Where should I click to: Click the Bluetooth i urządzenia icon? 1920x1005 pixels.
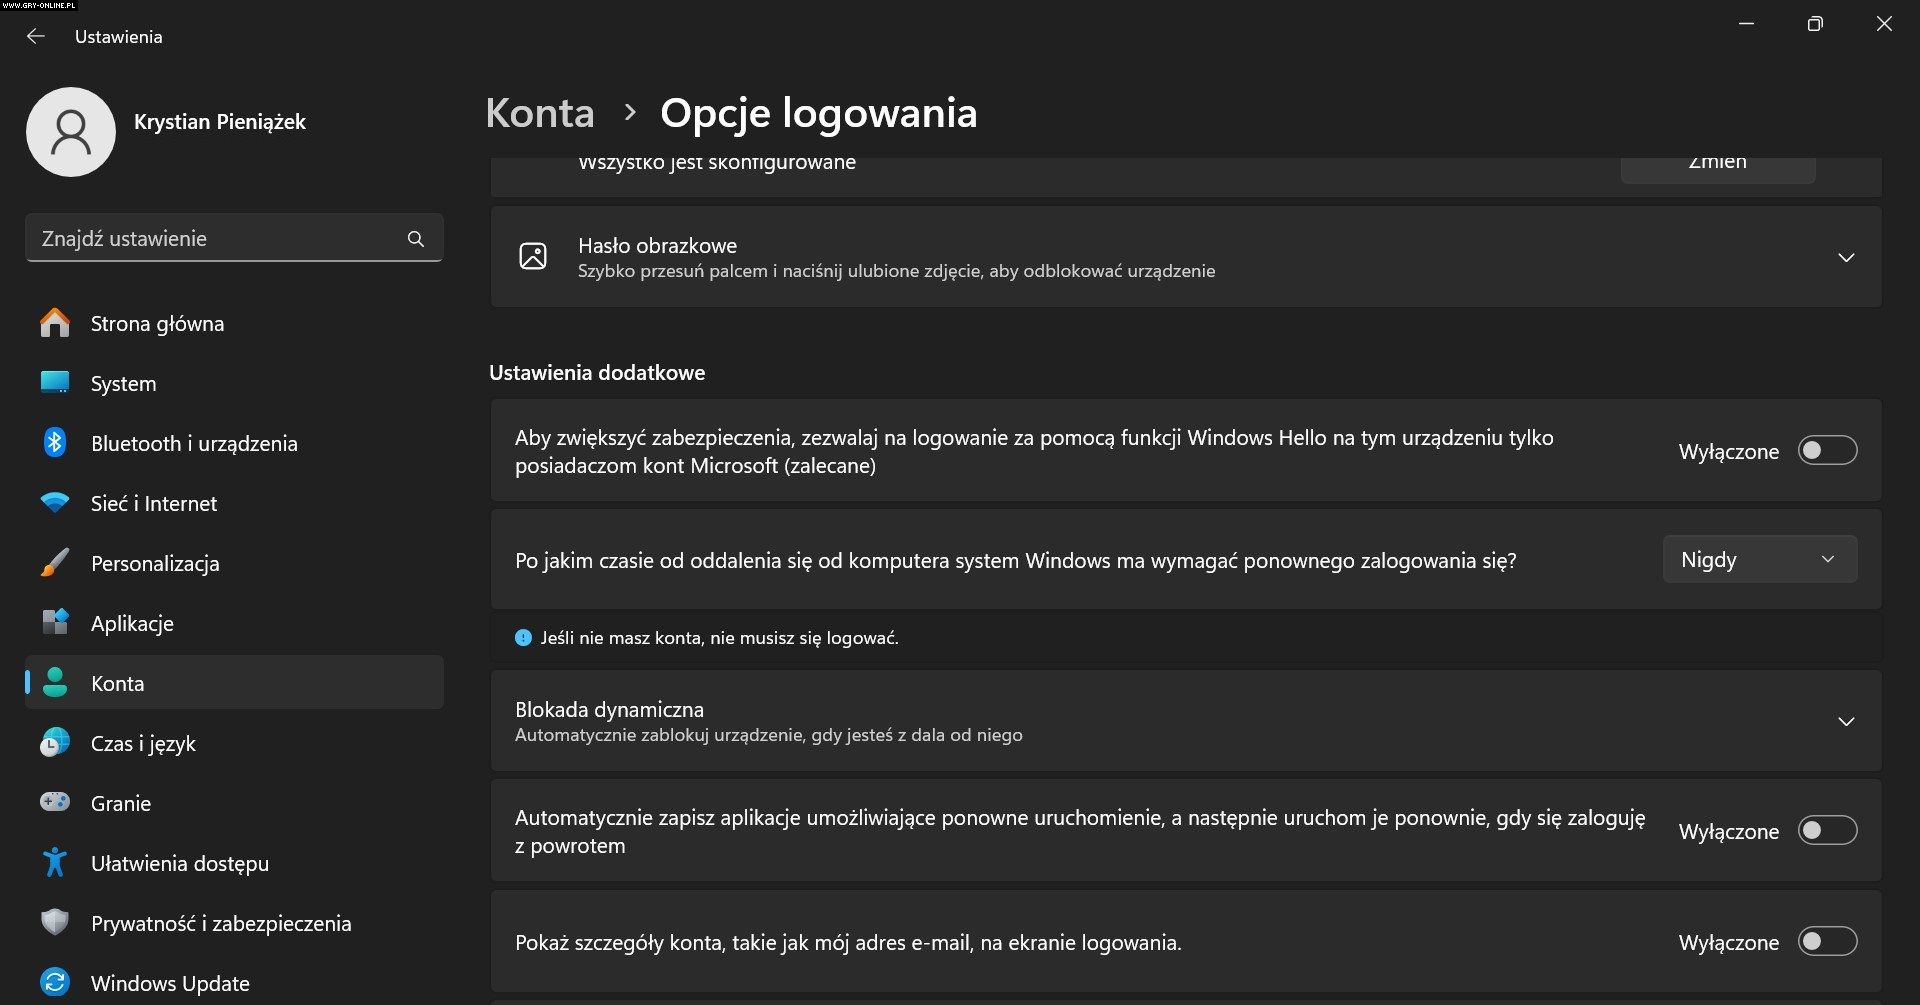[55, 442]
